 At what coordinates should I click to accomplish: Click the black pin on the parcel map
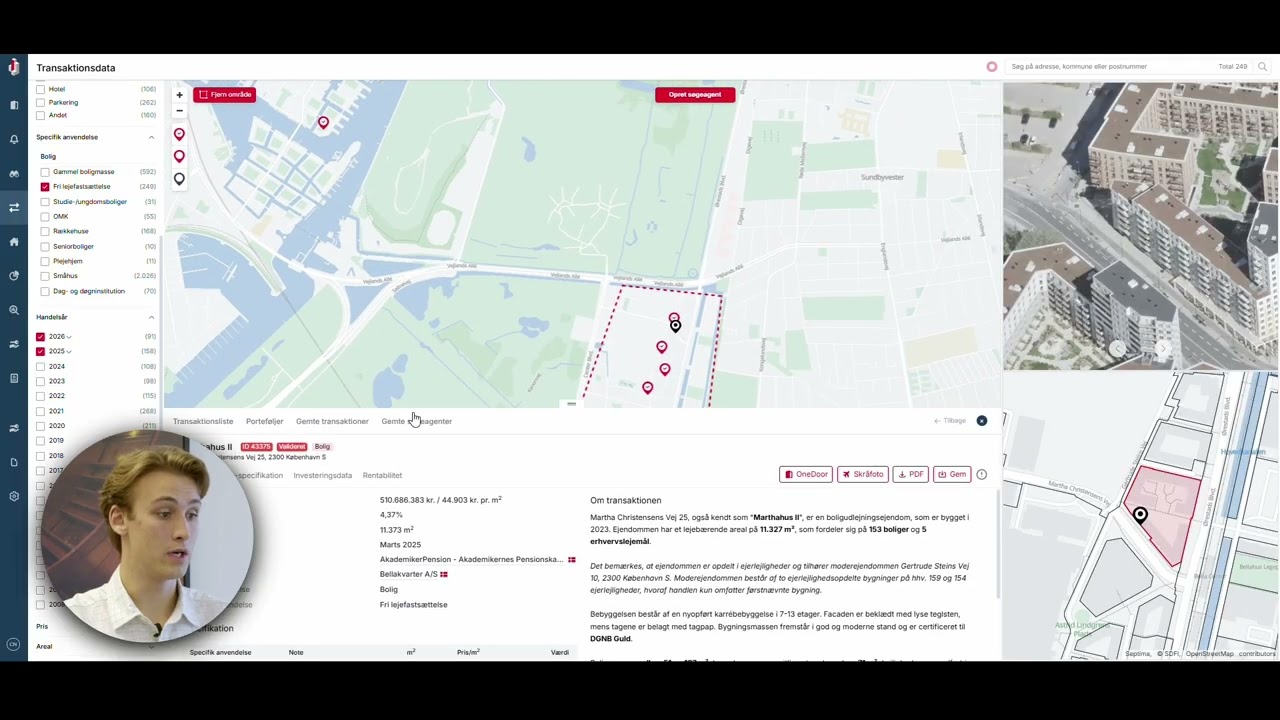tap(1140, 515)
